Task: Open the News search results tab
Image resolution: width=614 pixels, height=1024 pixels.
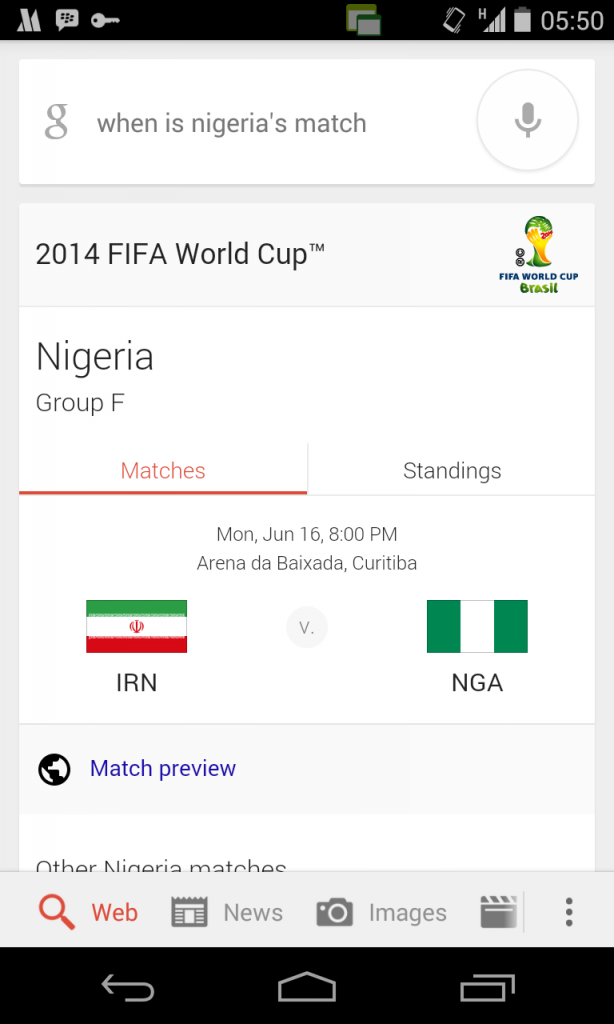Action: click(227, 912)
